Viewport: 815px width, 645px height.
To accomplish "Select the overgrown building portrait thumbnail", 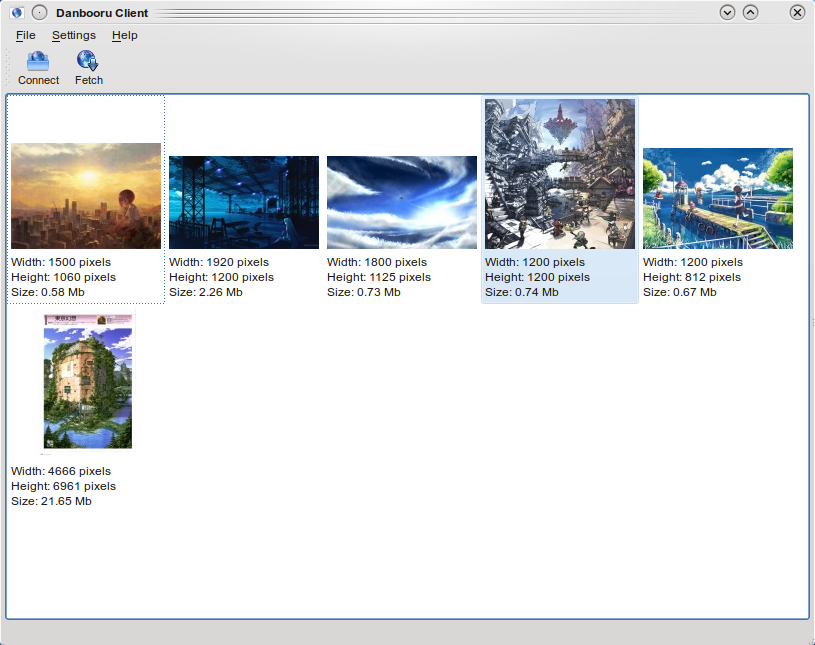I will tap(88, 381).
